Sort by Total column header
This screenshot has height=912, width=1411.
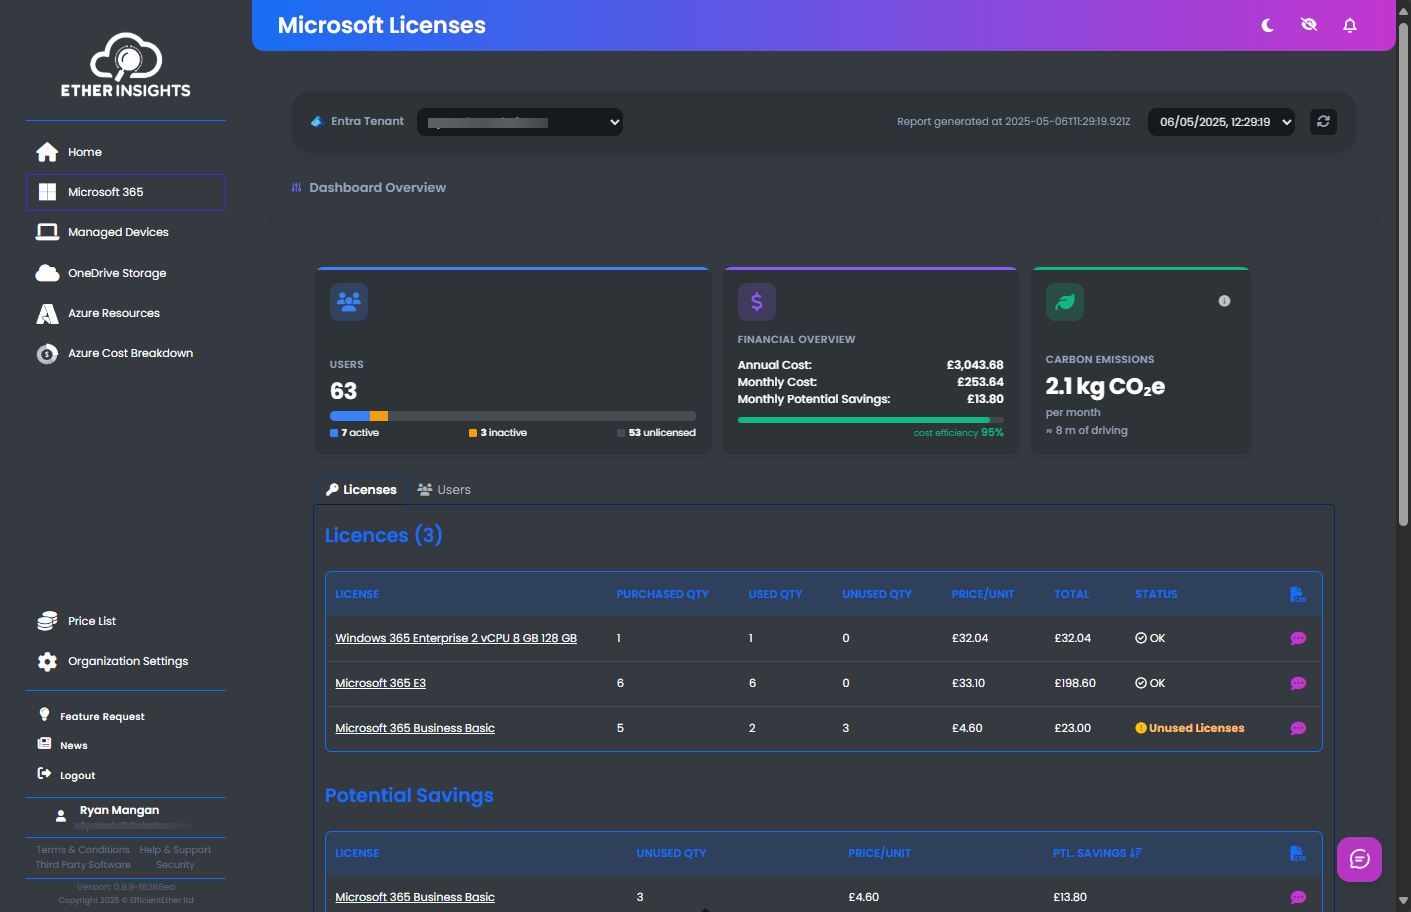1071,594
